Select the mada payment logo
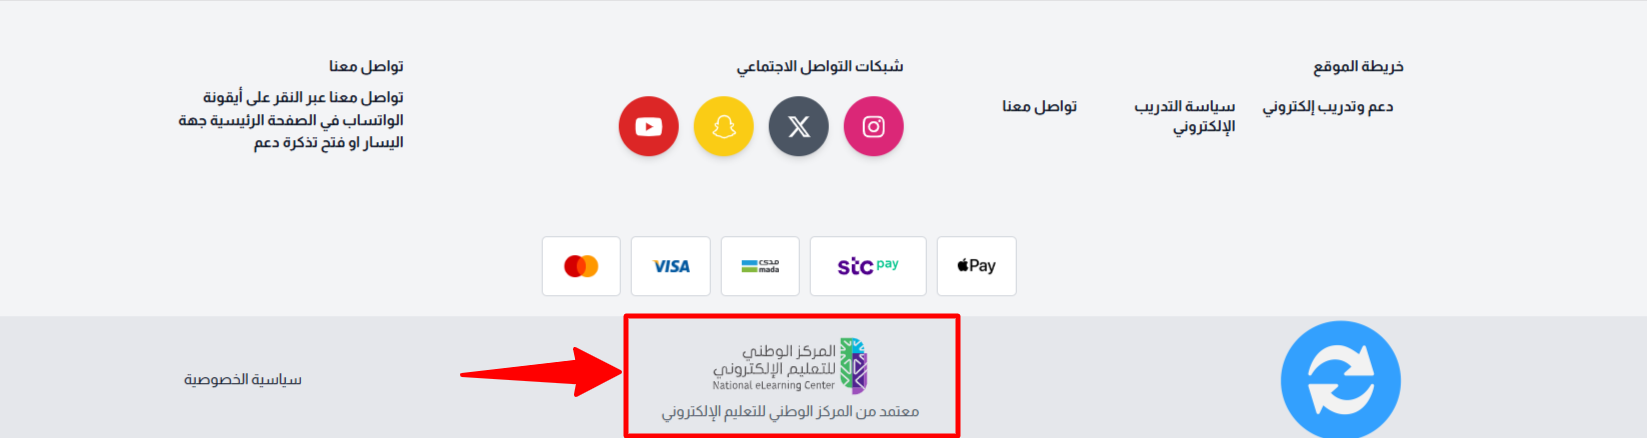The height and width of the screenshot is (438, 1647). pyautogui.click(x=760, y=266)
